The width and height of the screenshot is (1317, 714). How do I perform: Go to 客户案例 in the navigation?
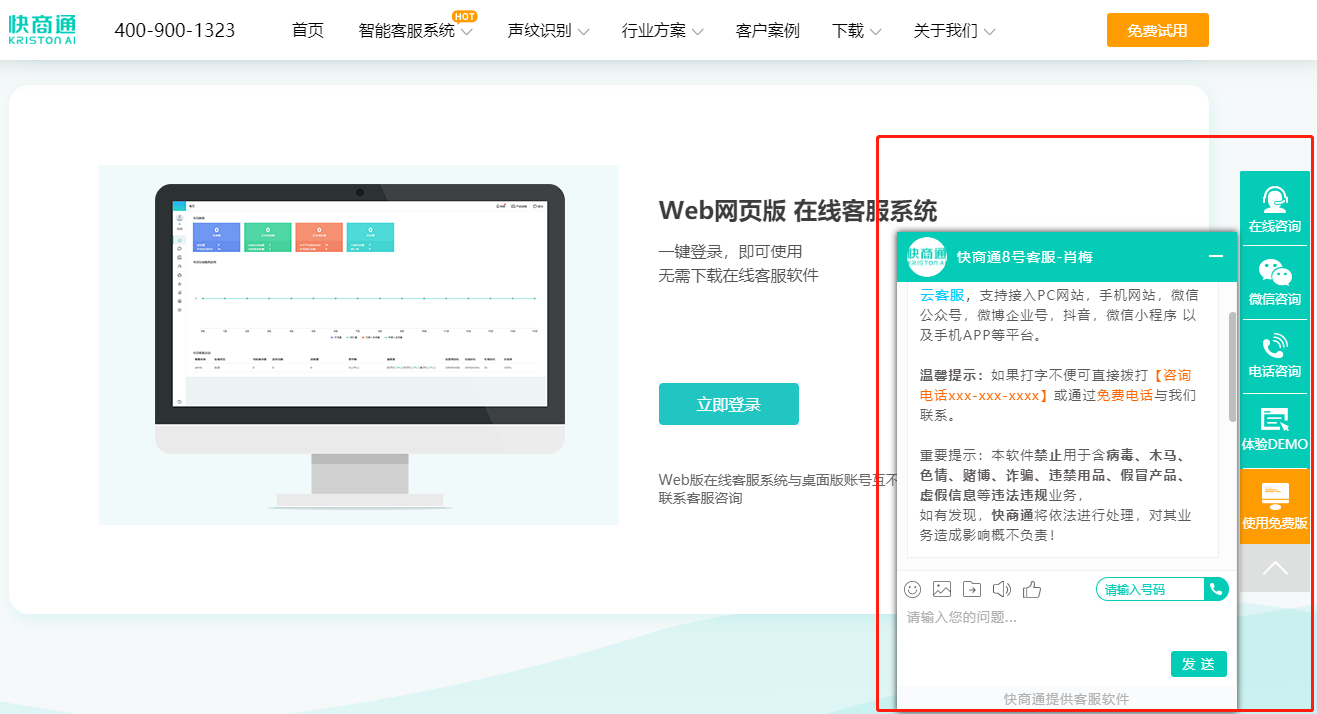pos(767,31)
